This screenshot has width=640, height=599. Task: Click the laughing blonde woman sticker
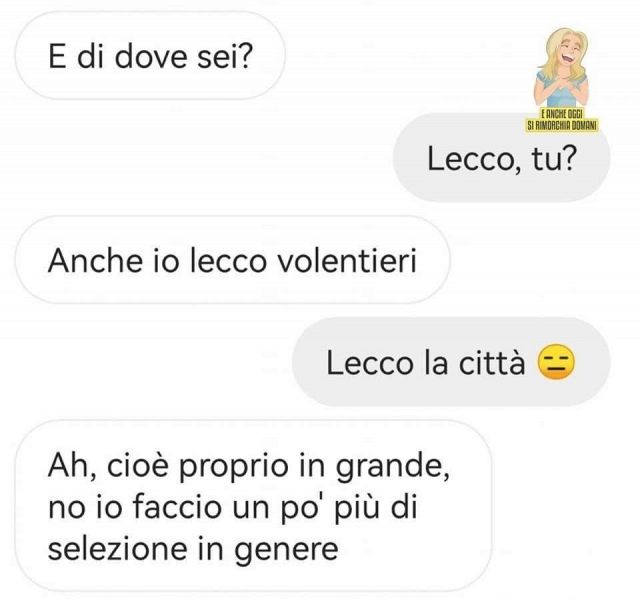pos(562,80)
